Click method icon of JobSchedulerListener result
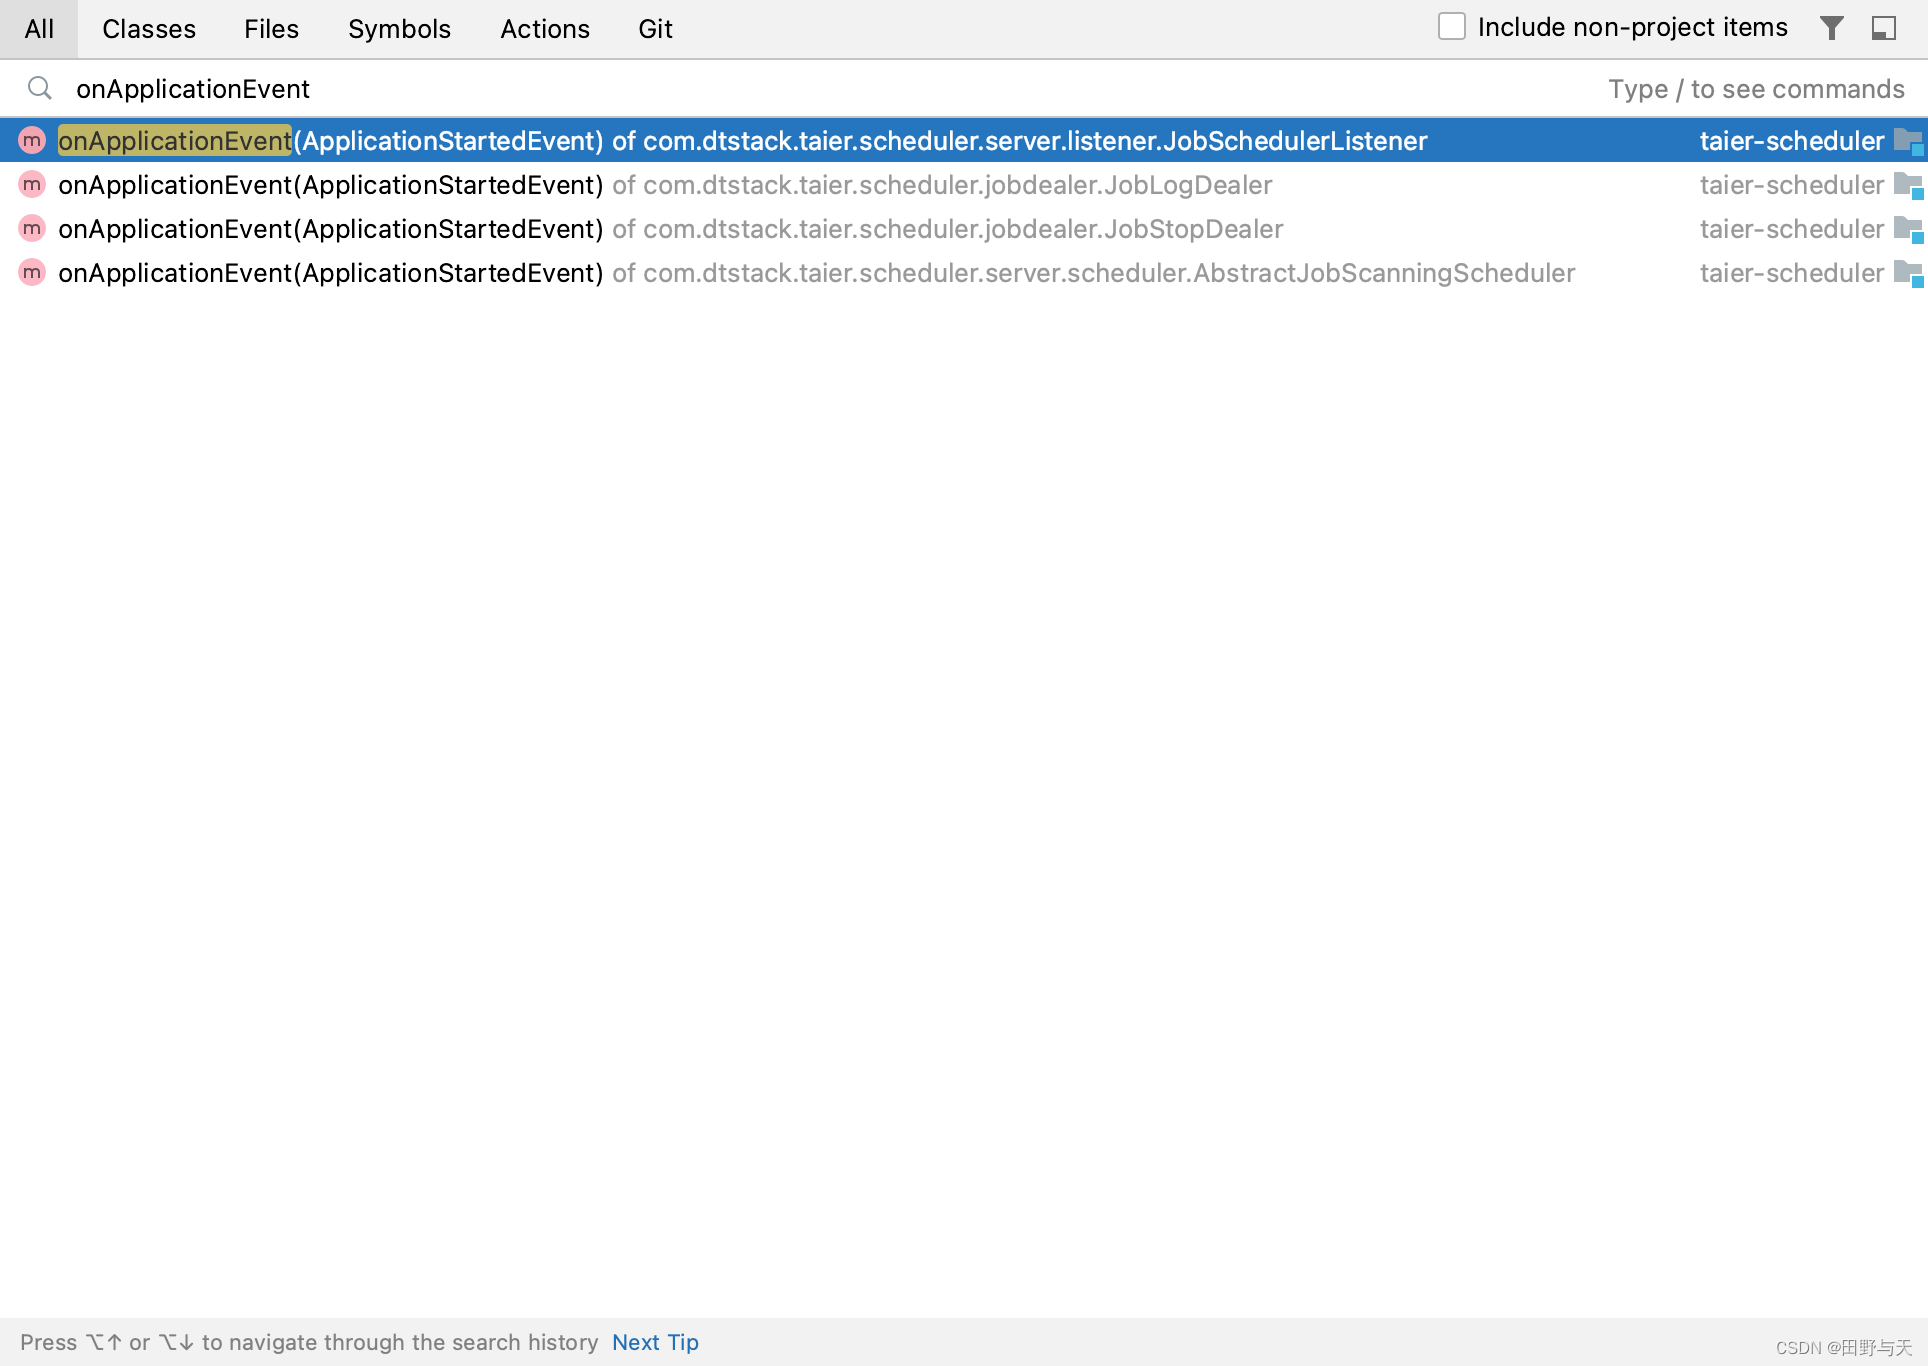Viewport: 1928px width, 1366px height. pyautogui.click(x=32, y=141)
